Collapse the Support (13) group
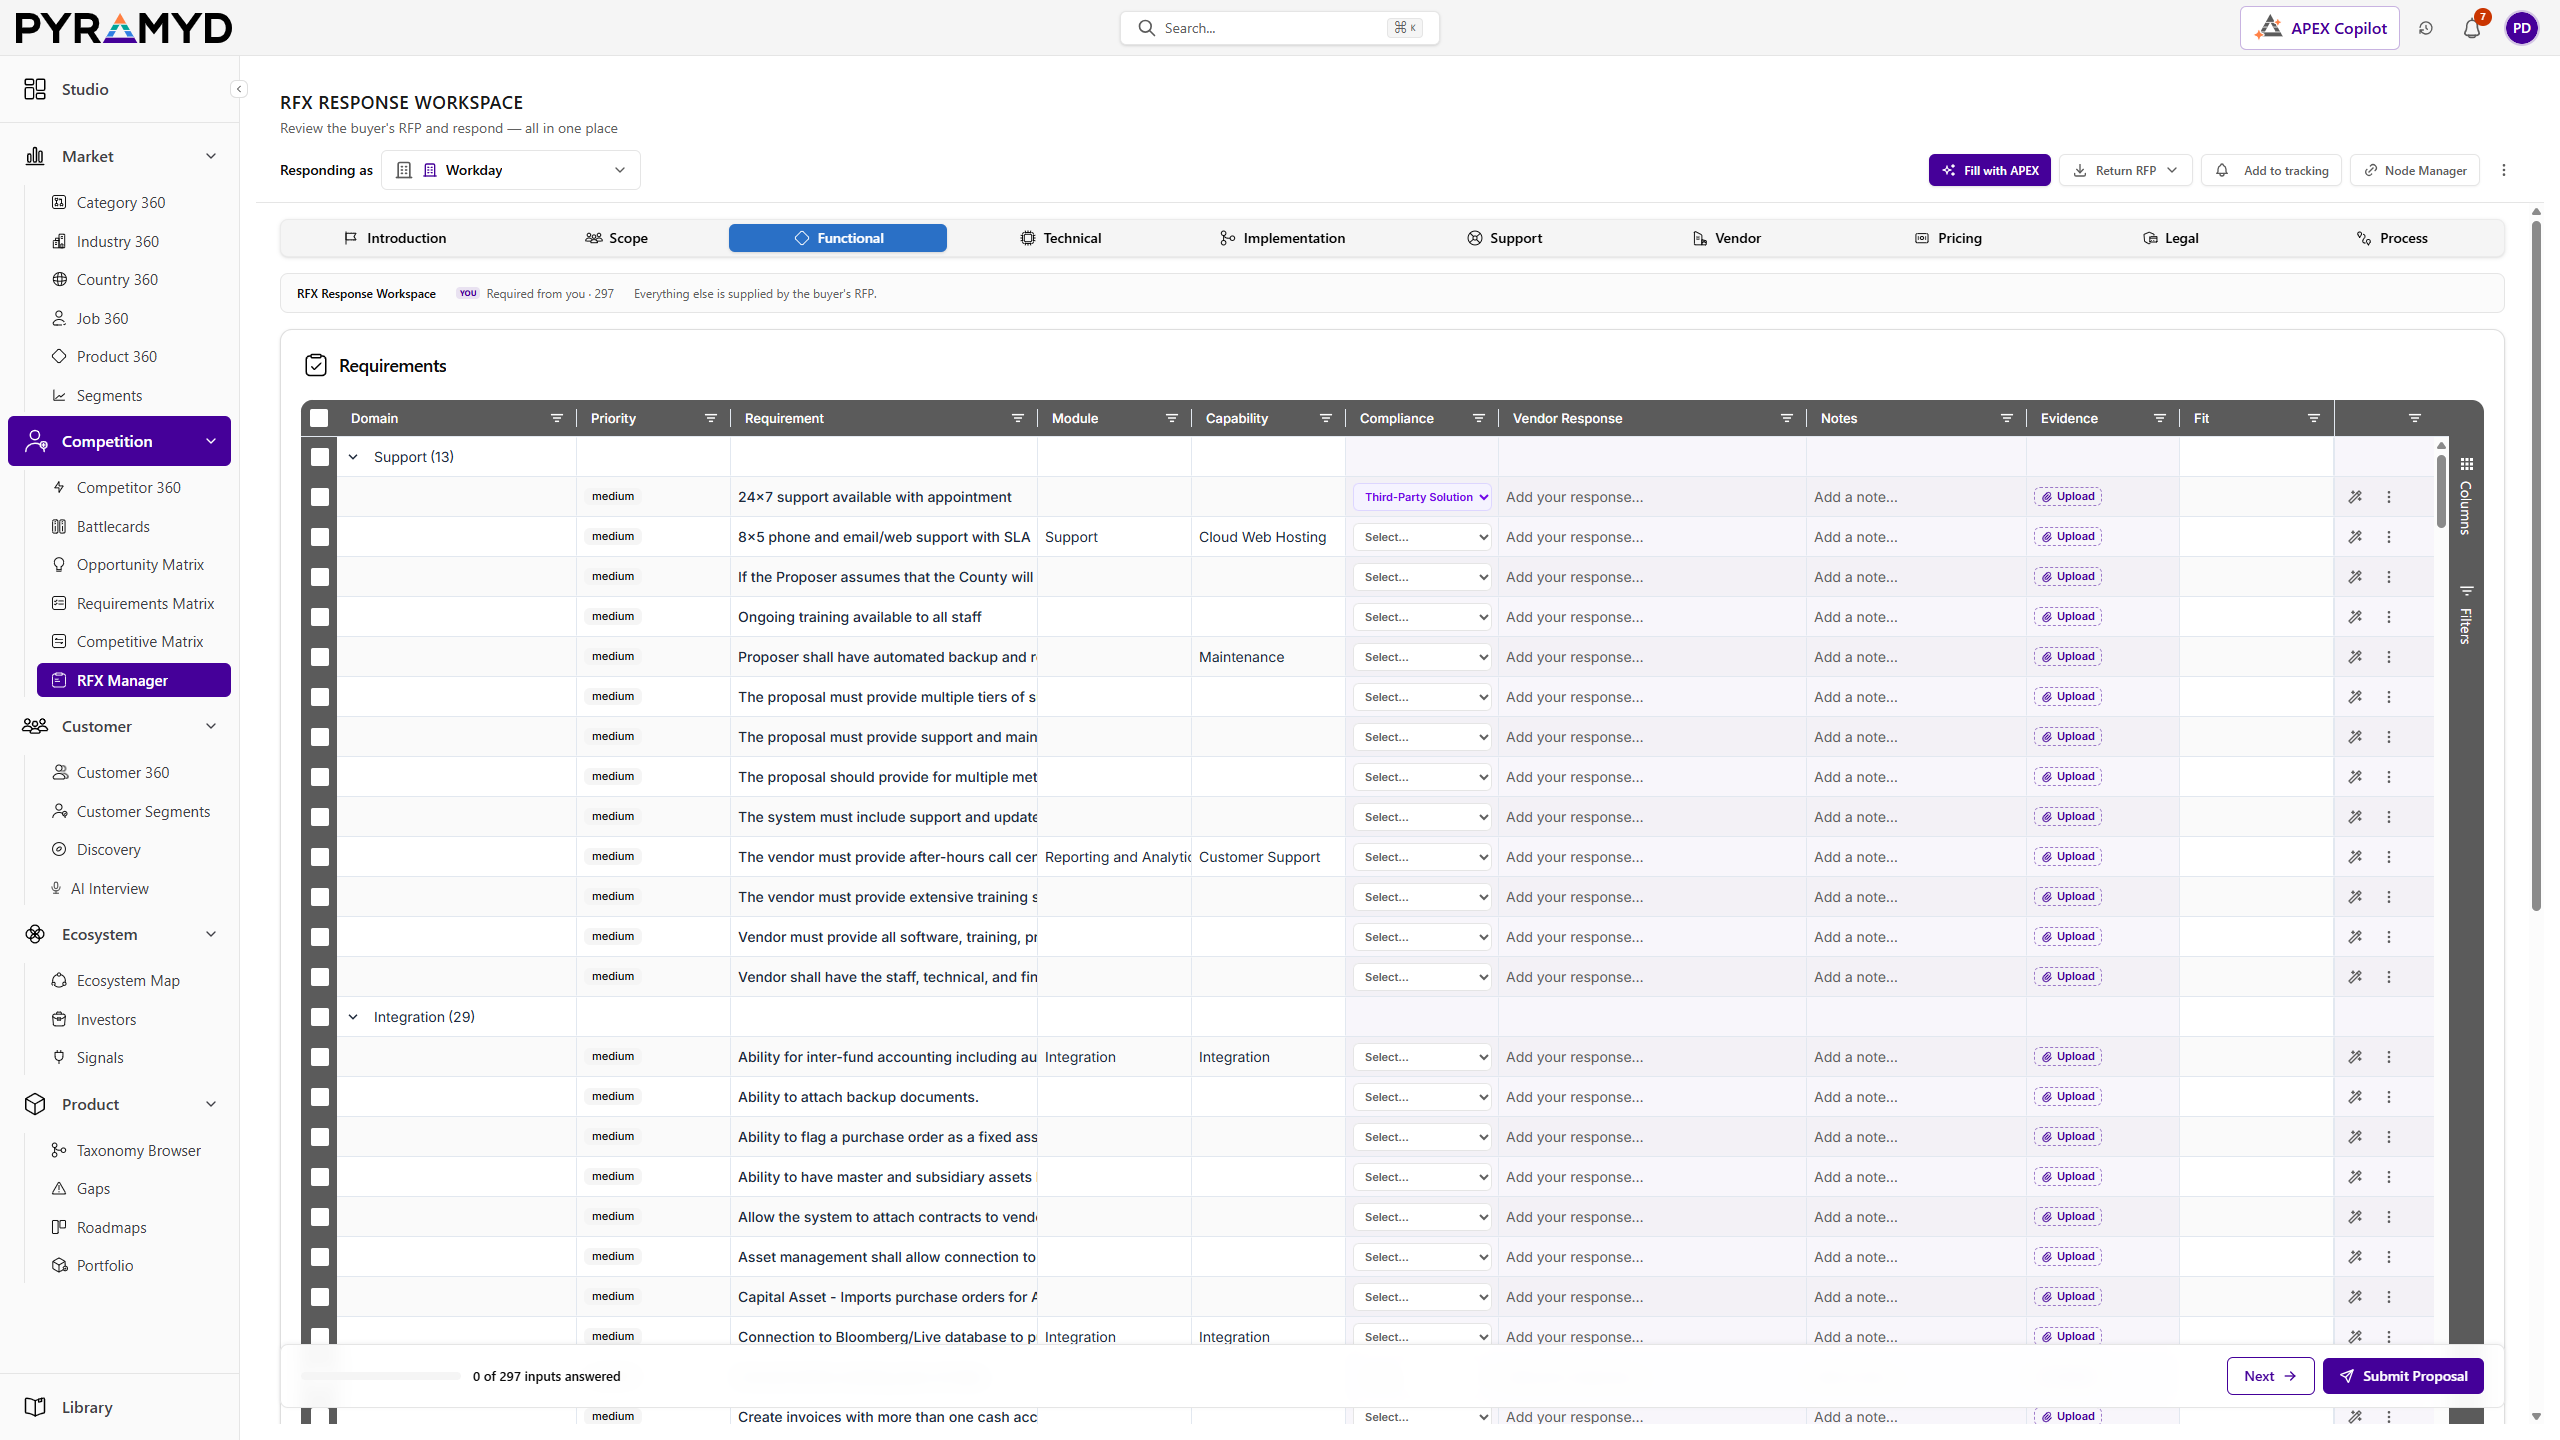The width and height of the screenshot is (2560, 1440). point(353,457)
